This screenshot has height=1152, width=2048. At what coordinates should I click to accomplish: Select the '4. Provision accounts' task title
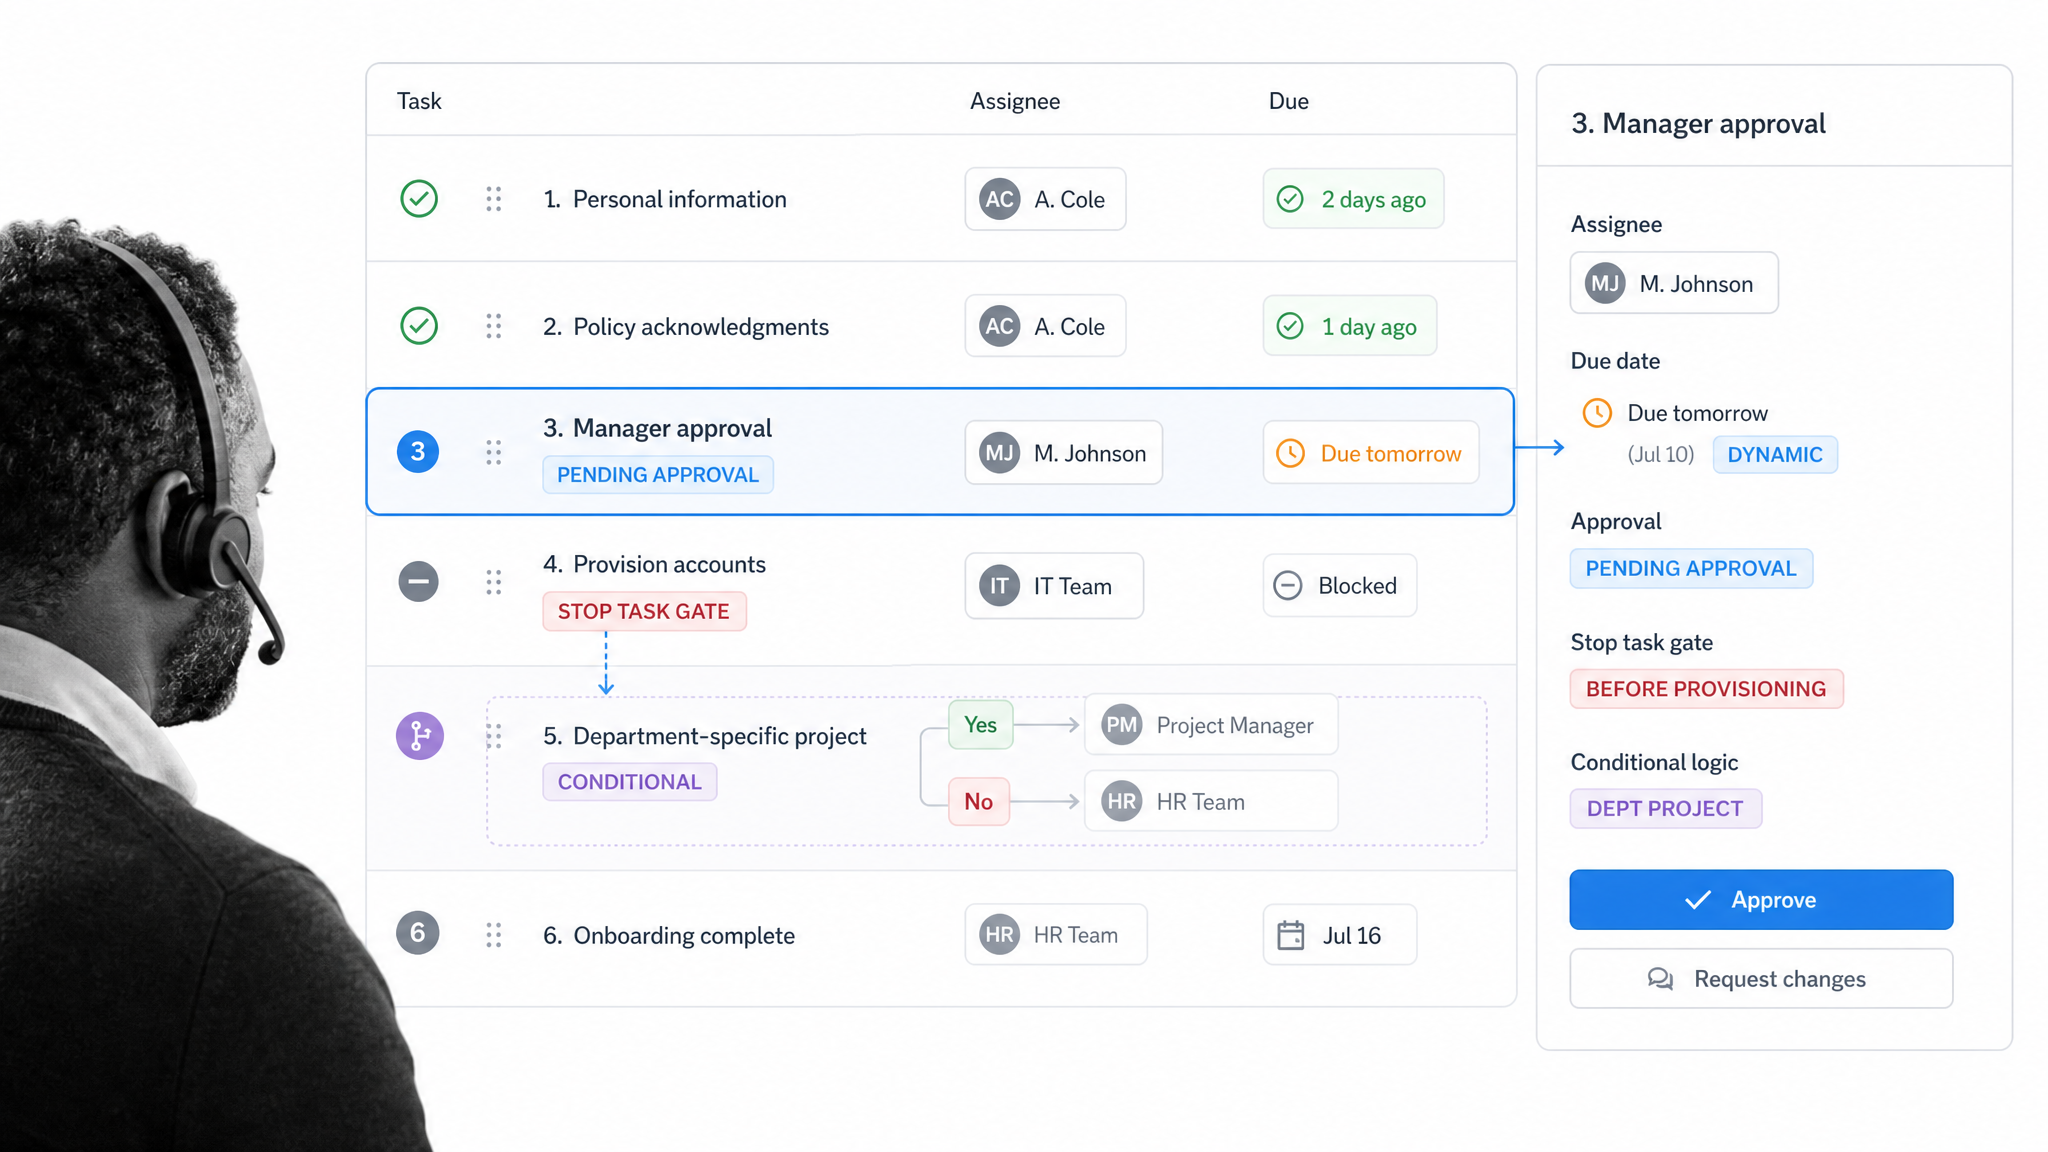[x=654, y=564]
